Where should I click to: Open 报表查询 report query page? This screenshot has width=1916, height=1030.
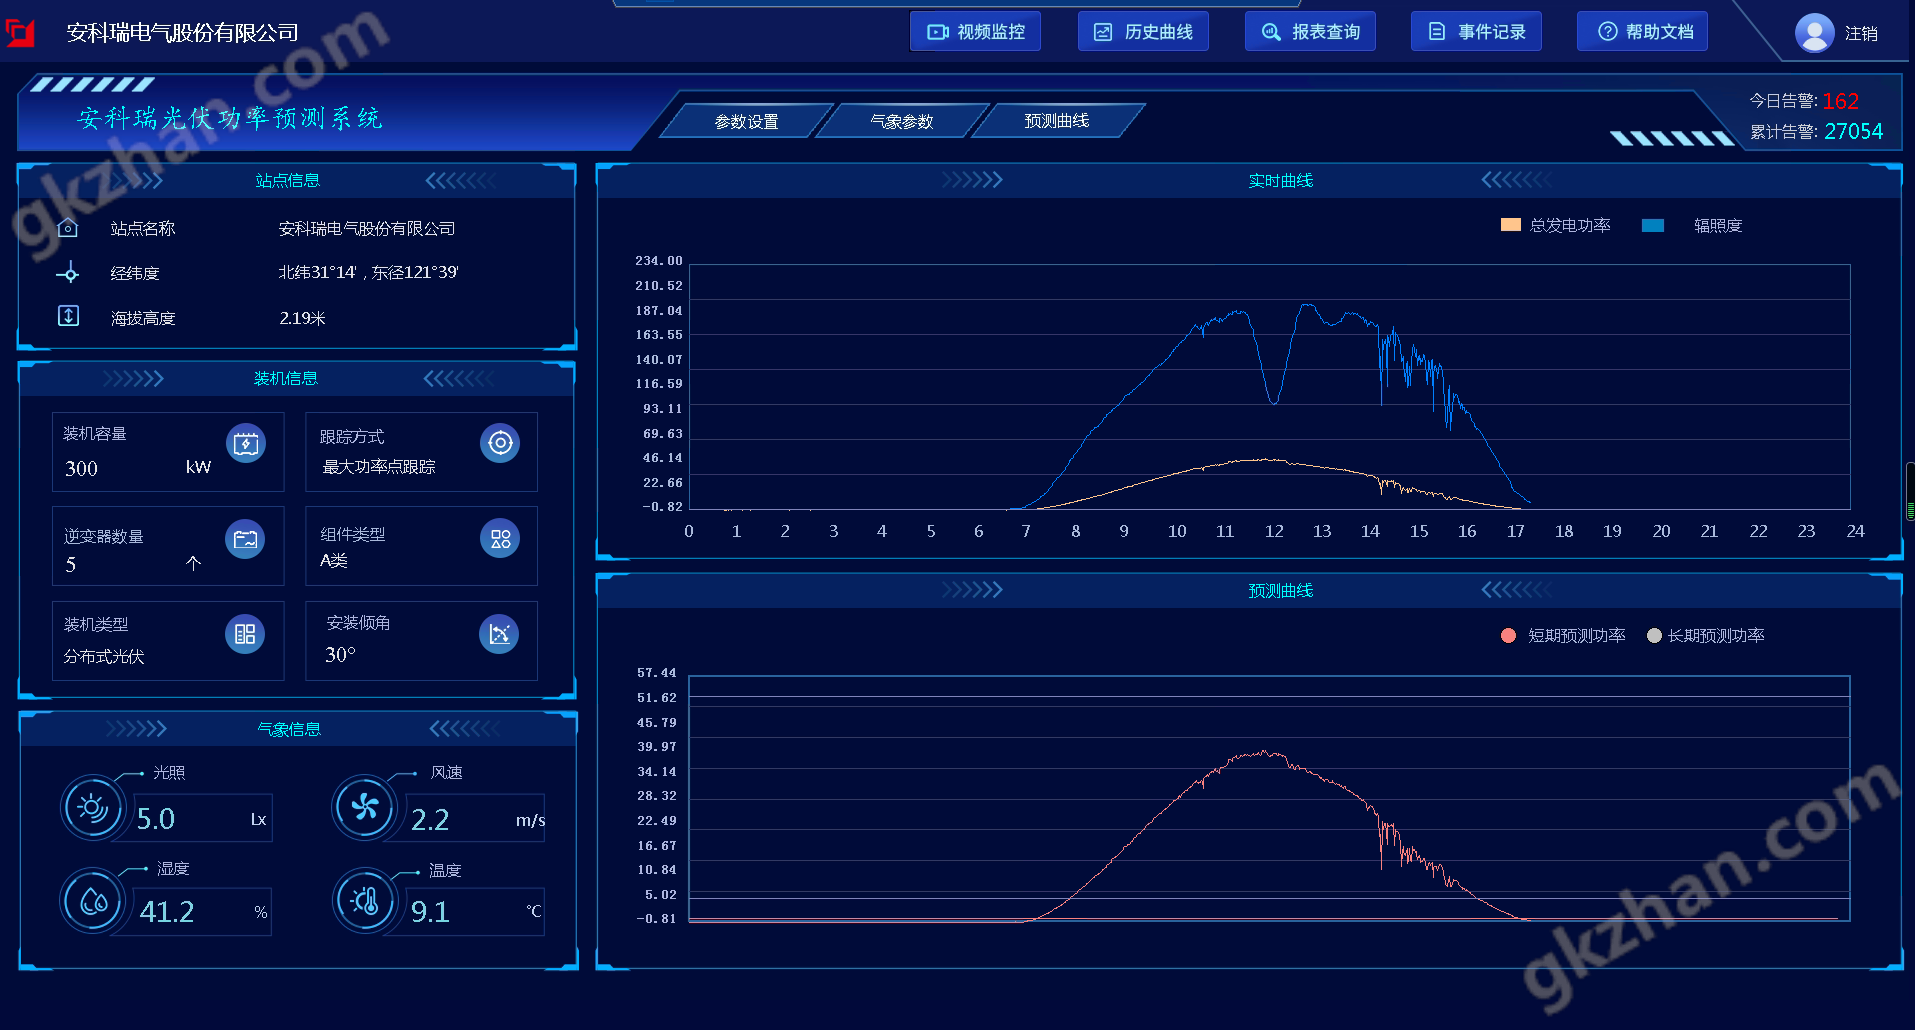click(x=1310, y=32)
